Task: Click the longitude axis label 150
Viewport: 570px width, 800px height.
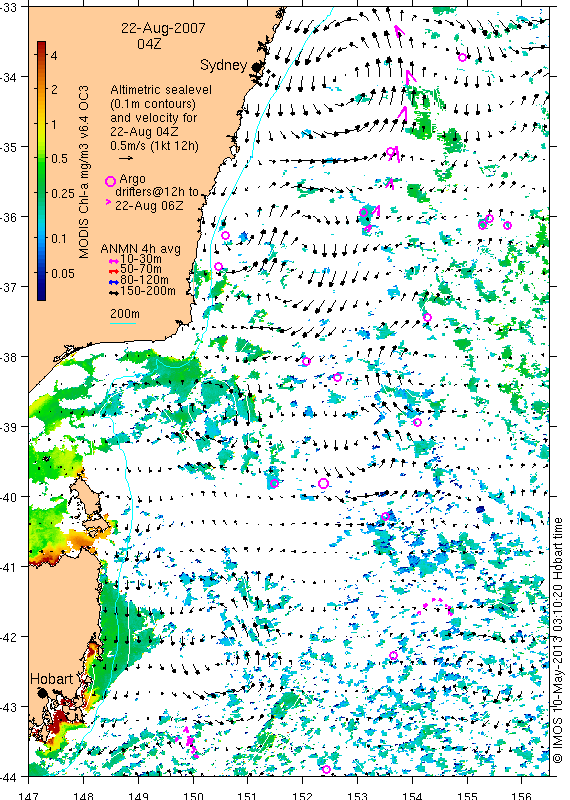Action: coord(193,795)
